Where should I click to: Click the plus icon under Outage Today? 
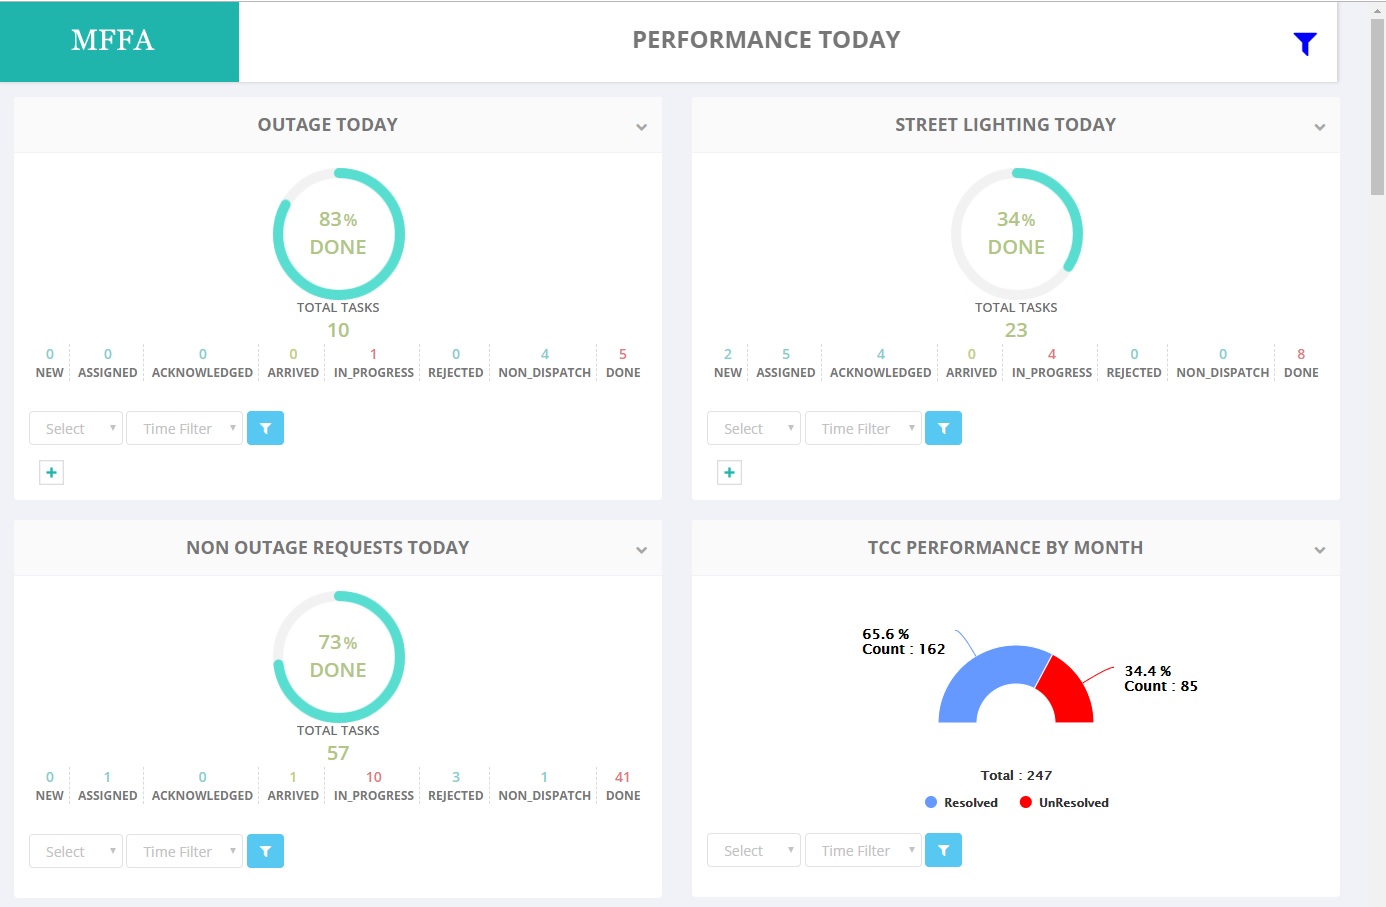[51, 472]
